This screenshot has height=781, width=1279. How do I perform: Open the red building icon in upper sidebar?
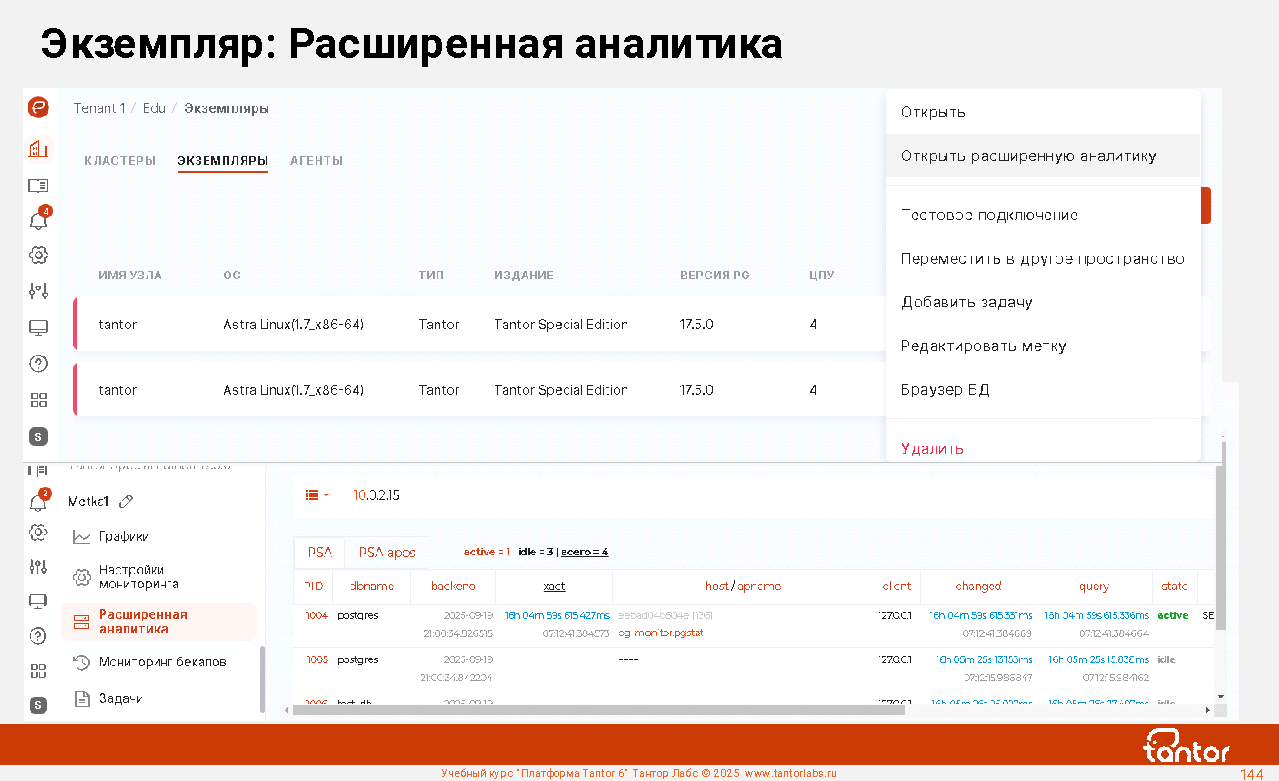[x=38, y=149]
